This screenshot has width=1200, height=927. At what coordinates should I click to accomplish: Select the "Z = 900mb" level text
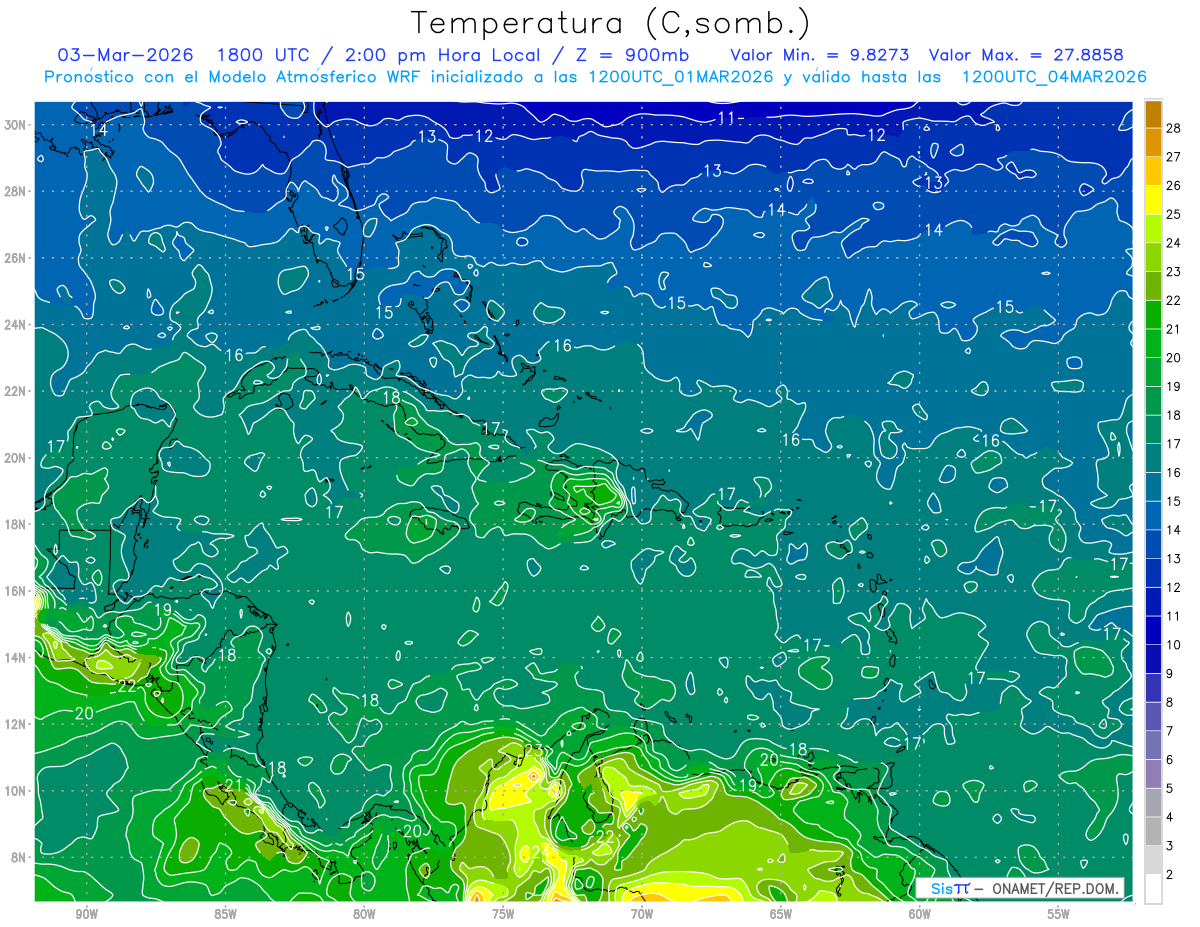point(633,55)
